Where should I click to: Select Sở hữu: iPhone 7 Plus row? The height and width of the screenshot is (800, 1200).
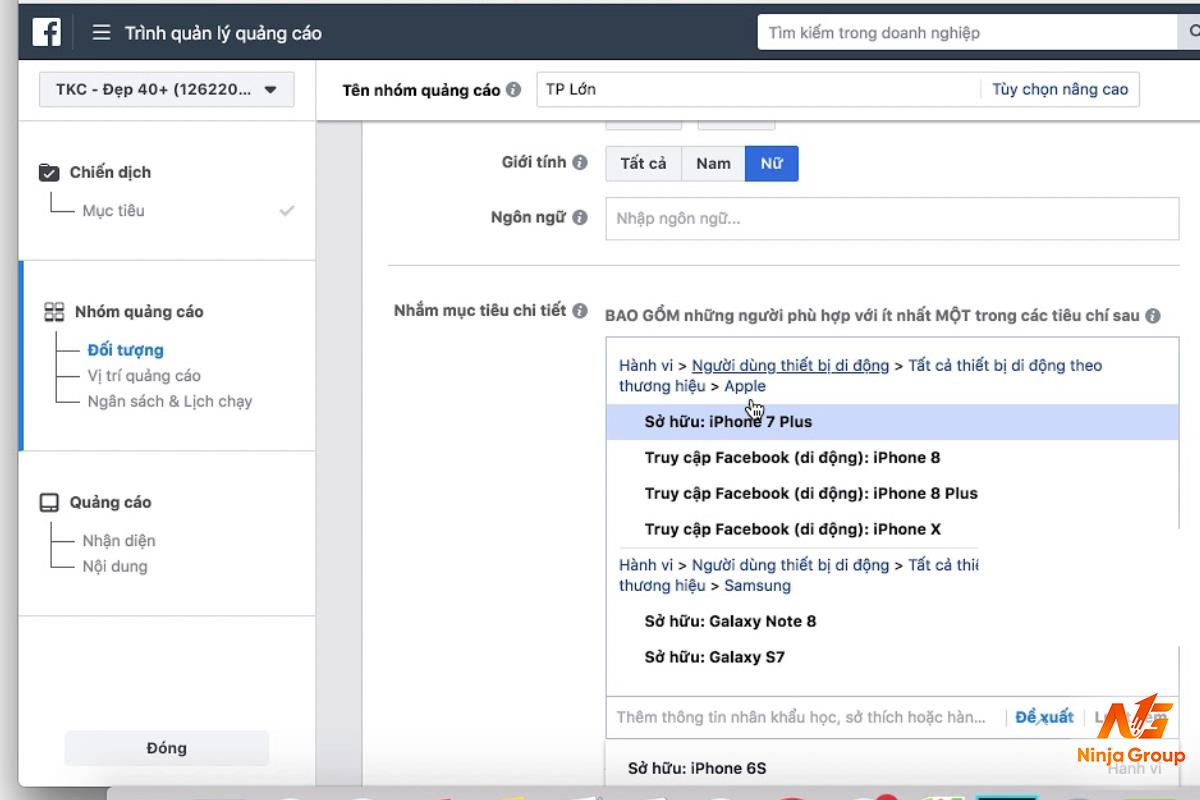[x=892, y=422]
